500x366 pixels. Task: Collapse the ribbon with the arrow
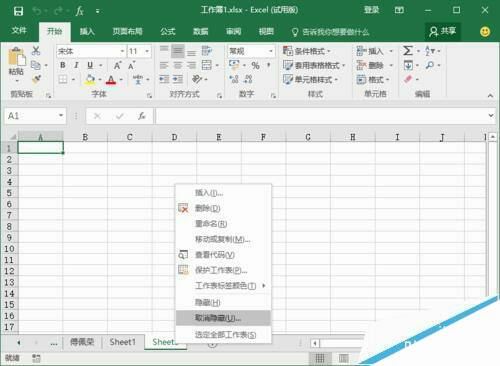490,96
